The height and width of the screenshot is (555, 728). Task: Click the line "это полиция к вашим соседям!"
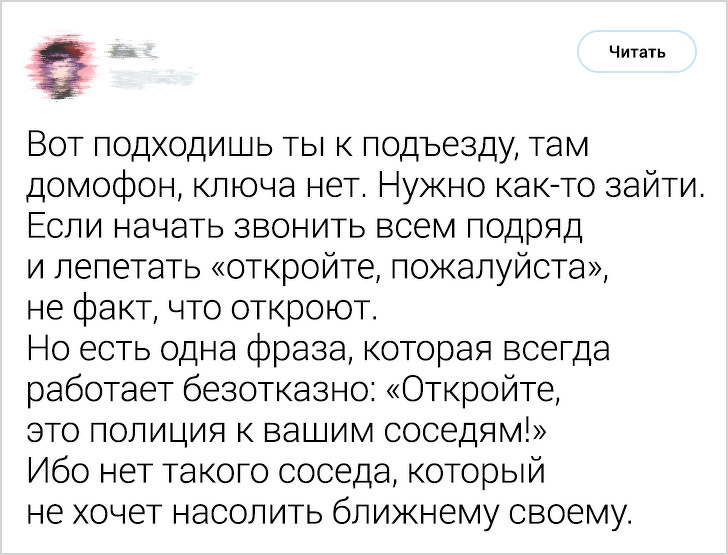[x=280, y=432]
